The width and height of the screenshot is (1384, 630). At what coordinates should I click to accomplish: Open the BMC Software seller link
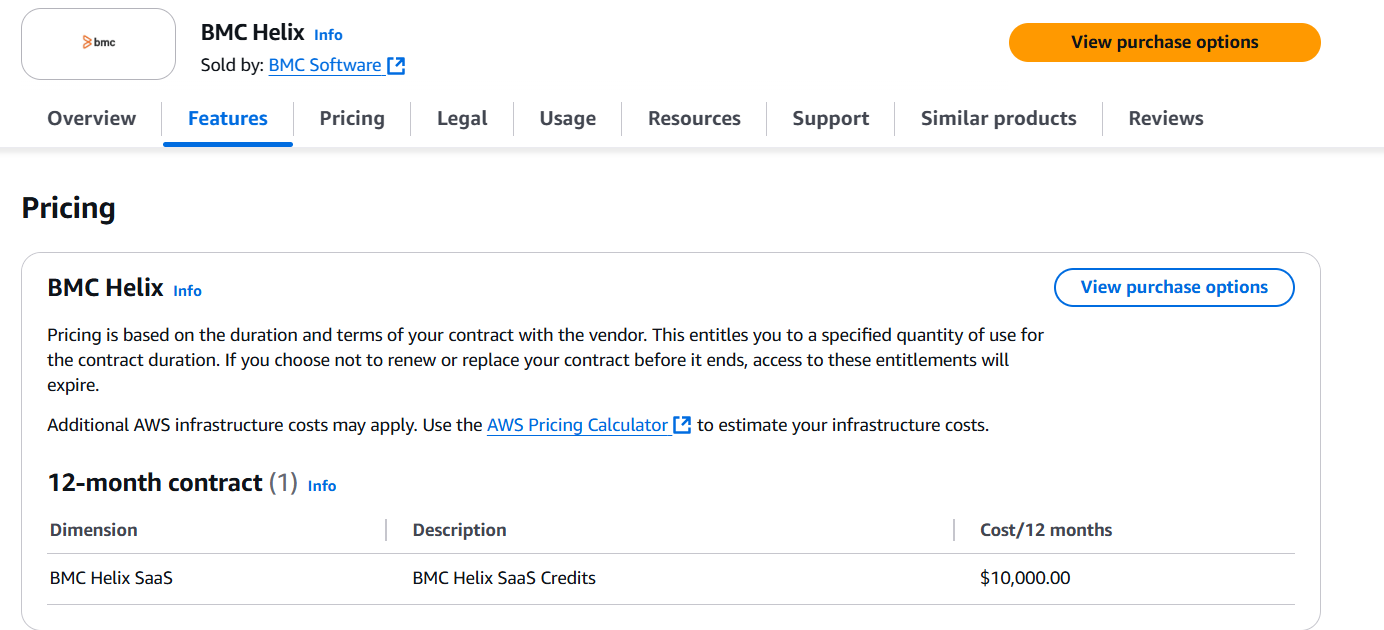pyautogui.click(x=325, y=66)
